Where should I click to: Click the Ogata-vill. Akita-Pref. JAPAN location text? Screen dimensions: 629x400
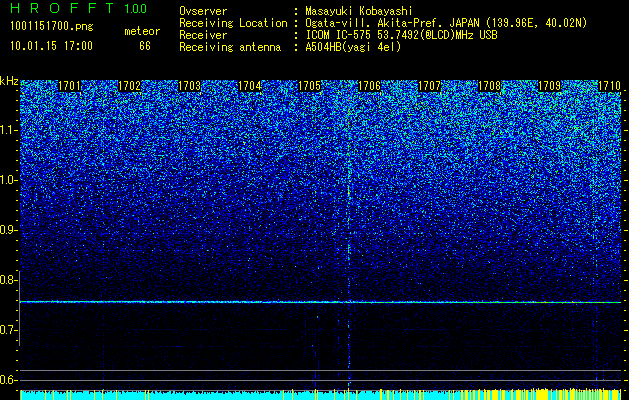pos(446,23)
